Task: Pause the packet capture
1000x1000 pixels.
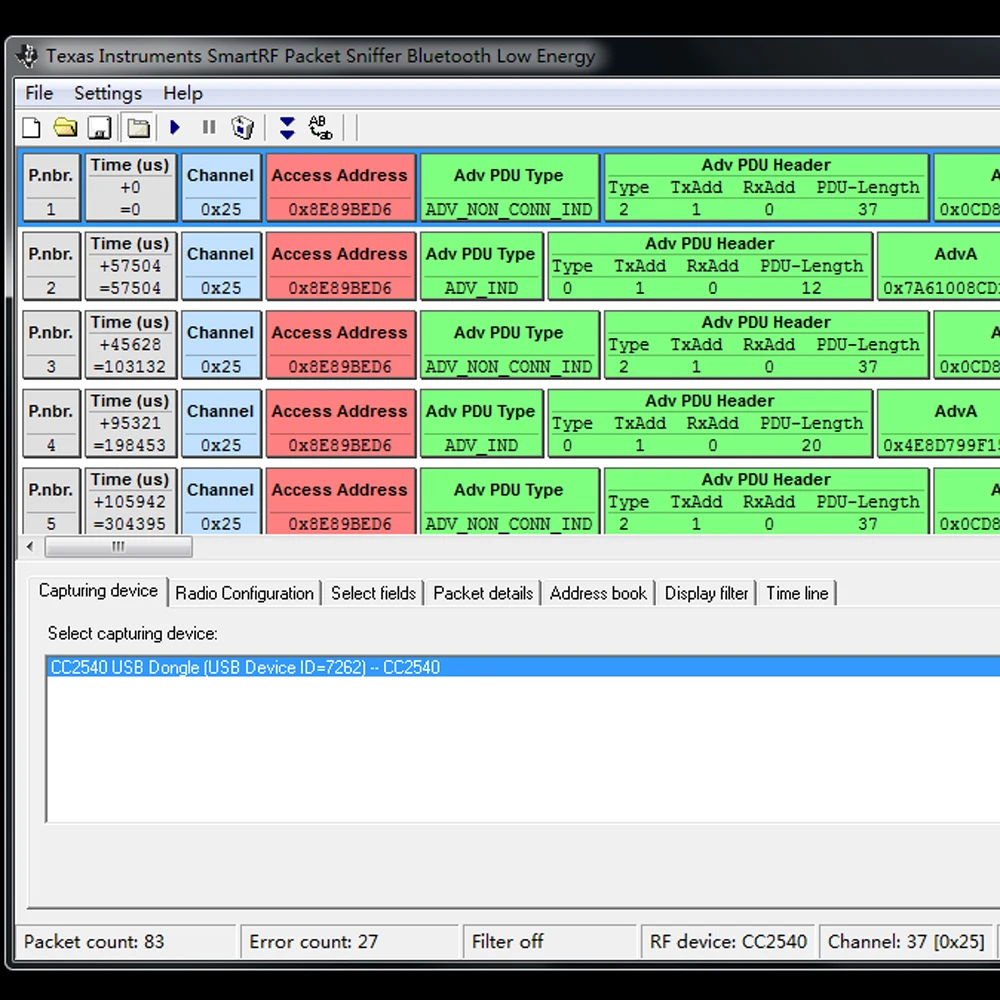Action: tap(209, 128)
